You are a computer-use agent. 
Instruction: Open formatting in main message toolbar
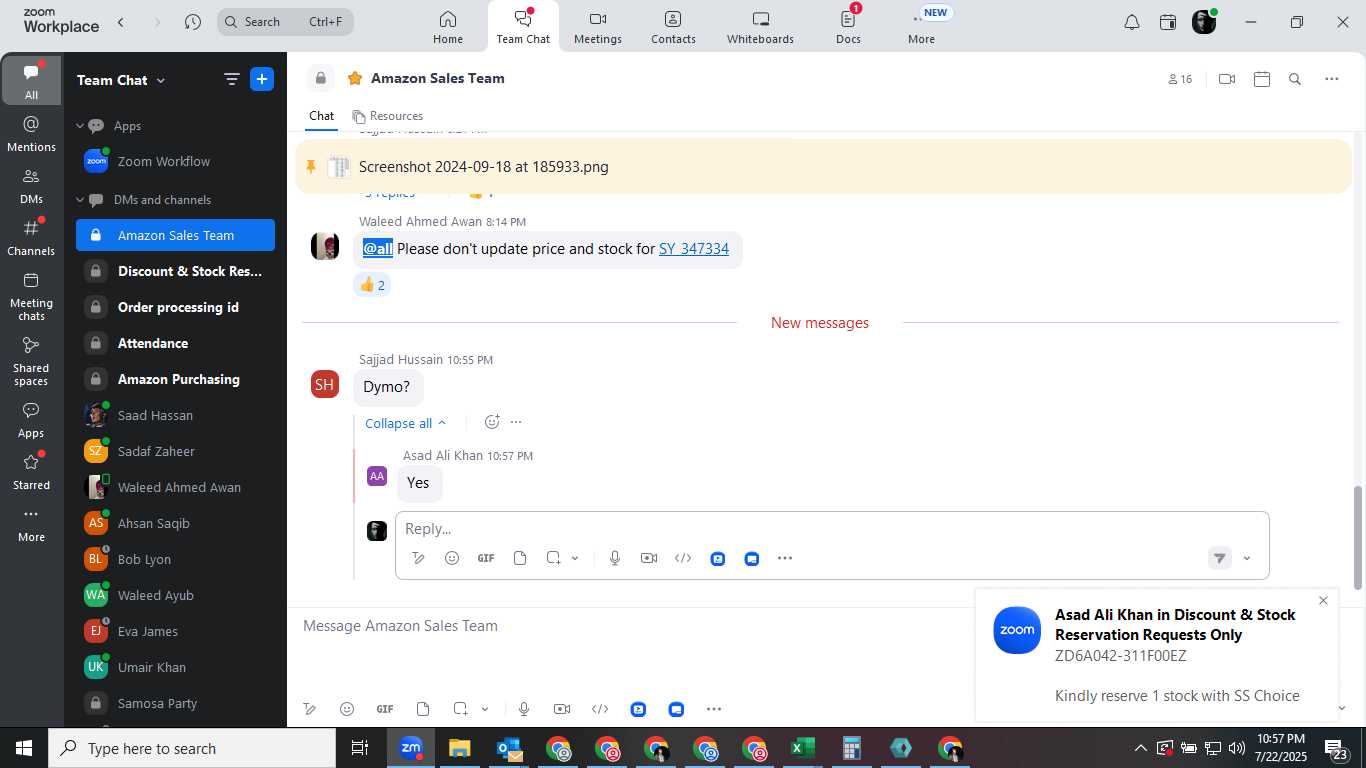tap(310, 709)
